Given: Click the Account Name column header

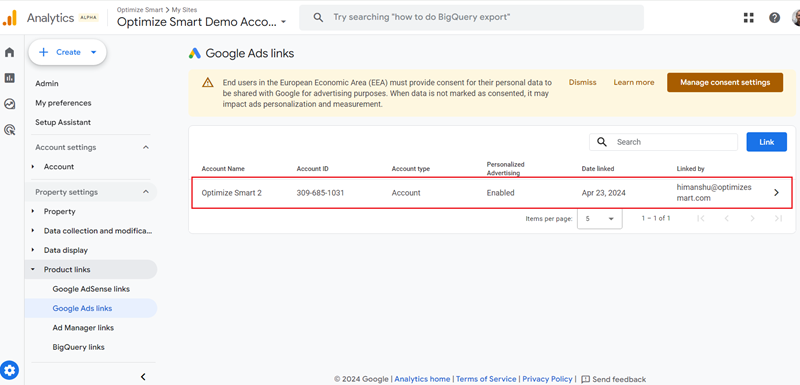Looking at the screenshot, I should 223,169.
